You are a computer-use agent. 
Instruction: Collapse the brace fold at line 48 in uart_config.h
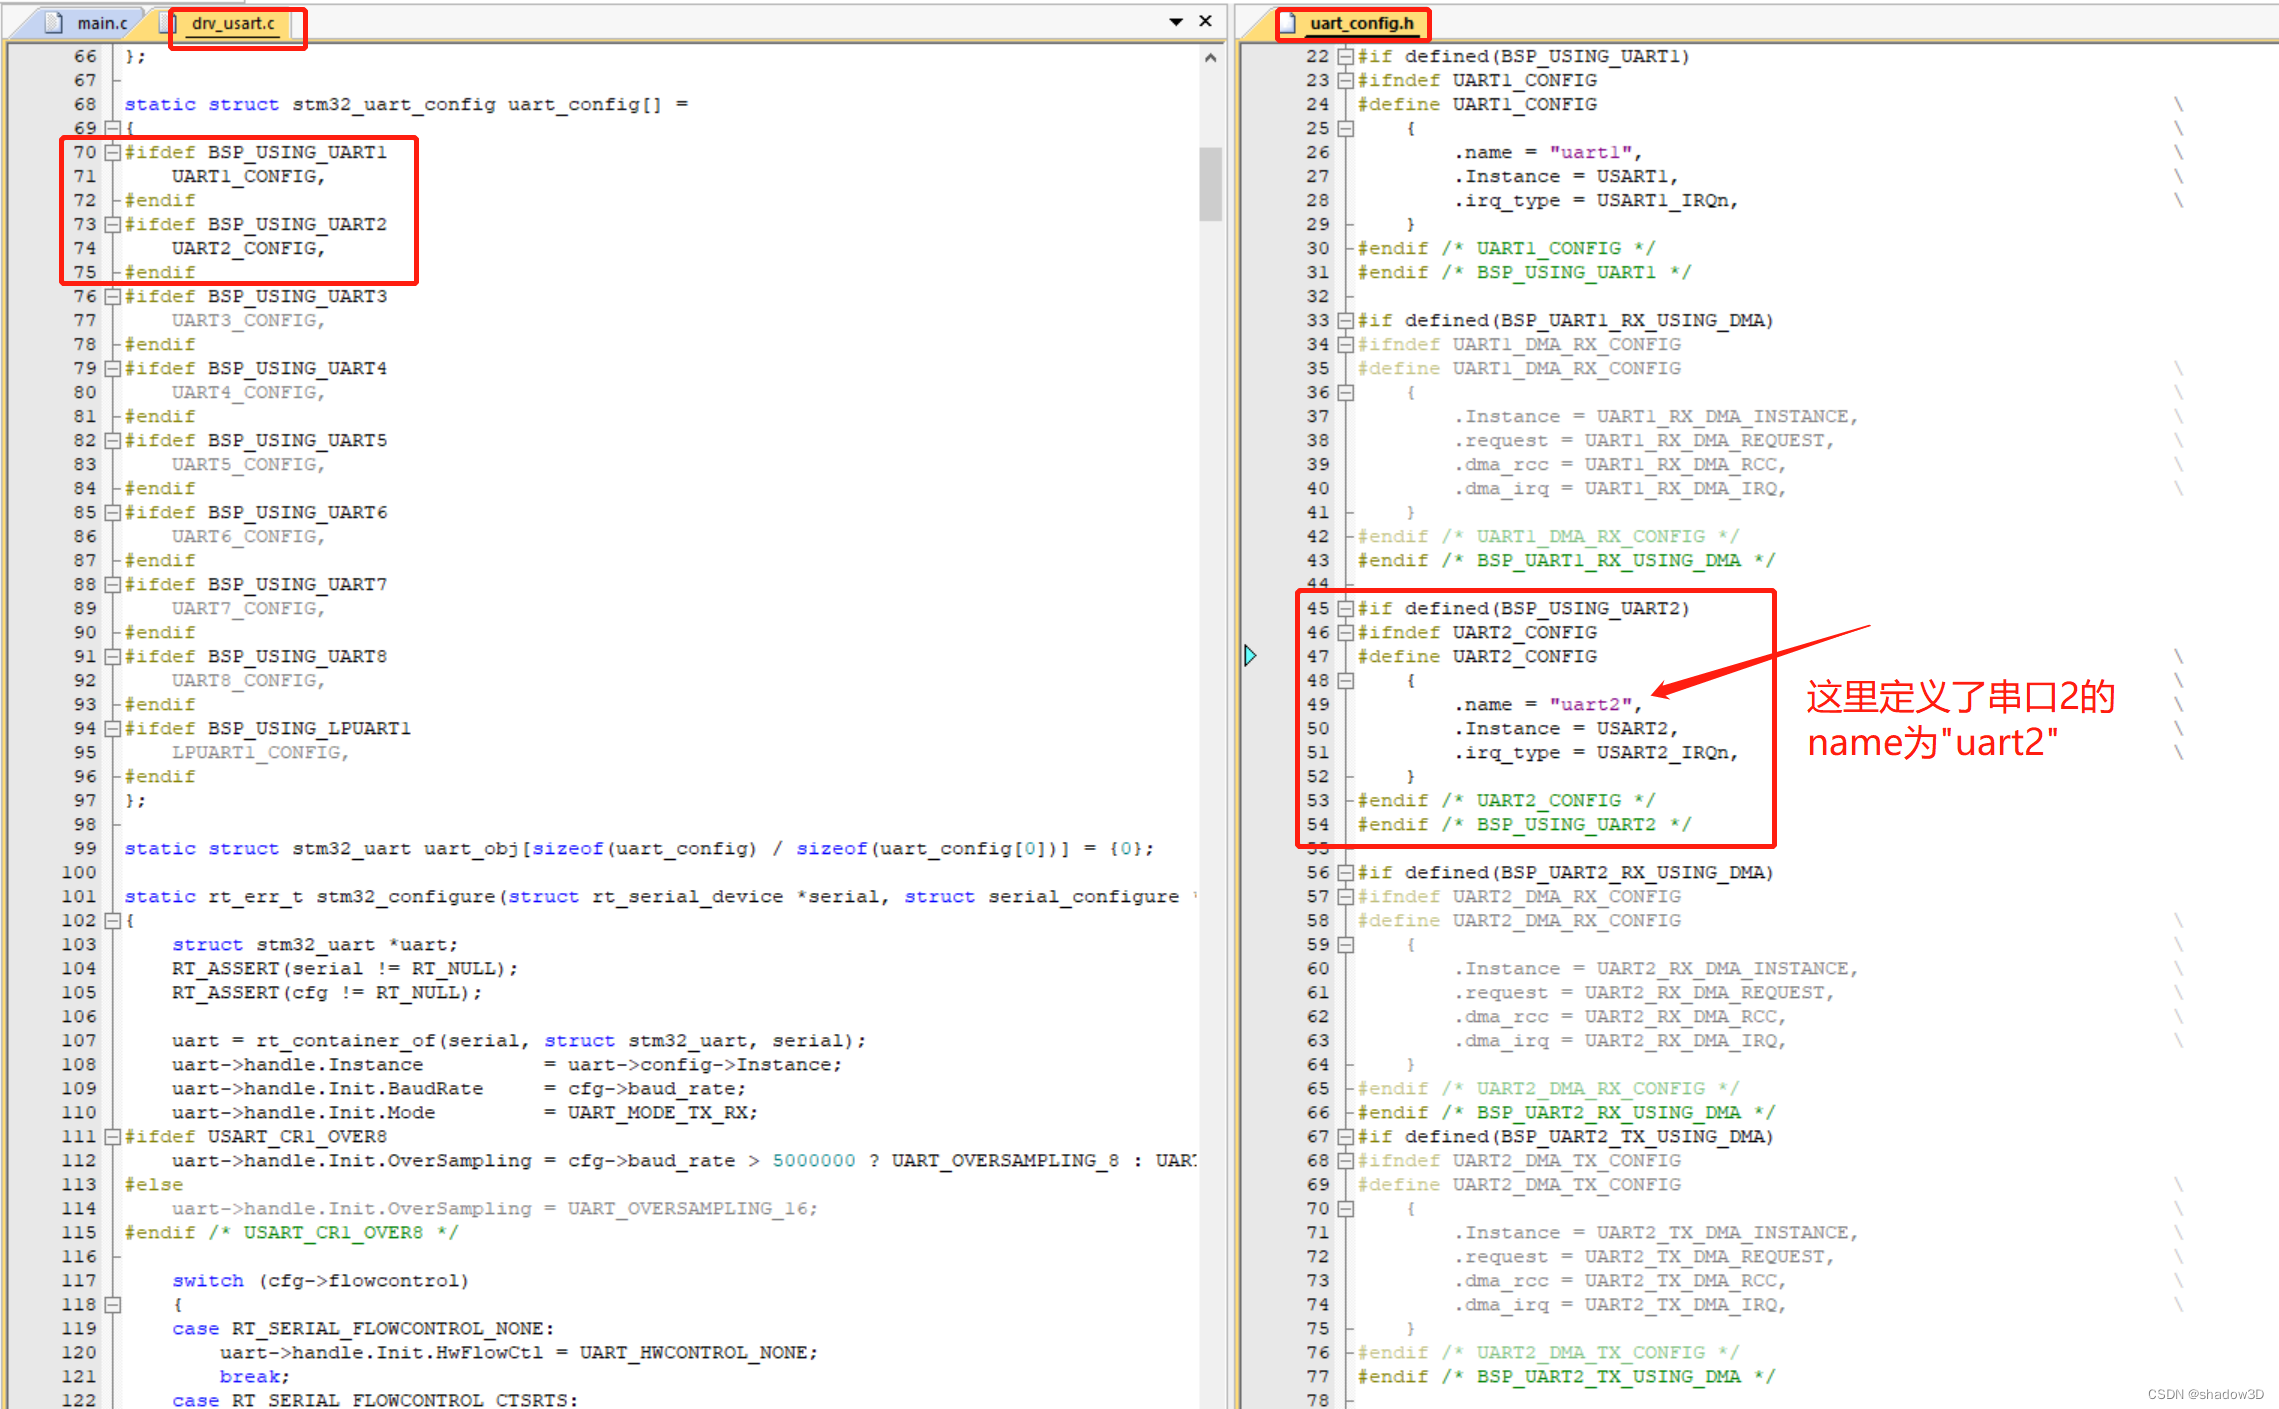pos(1346,680)
